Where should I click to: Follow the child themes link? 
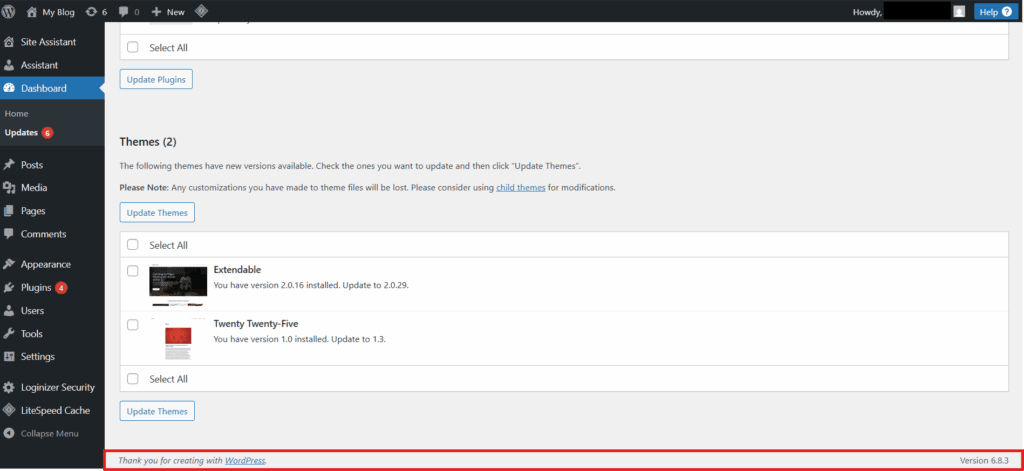click(x=520, y=187)
